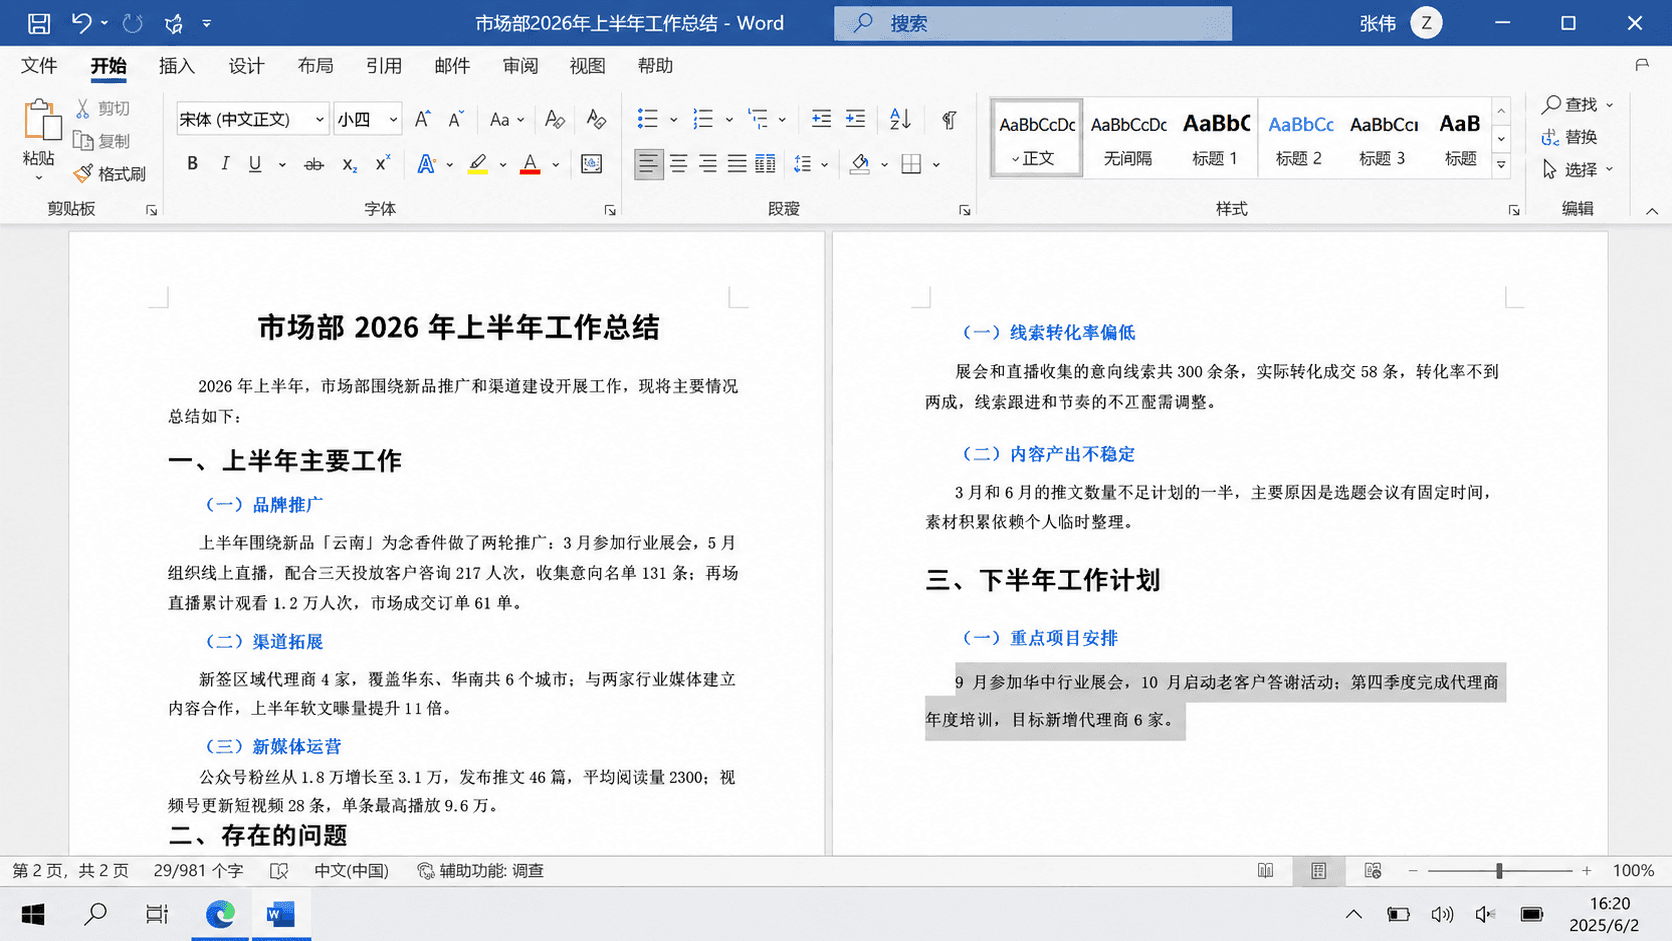Toggle subscript formatting

[349, 164]
